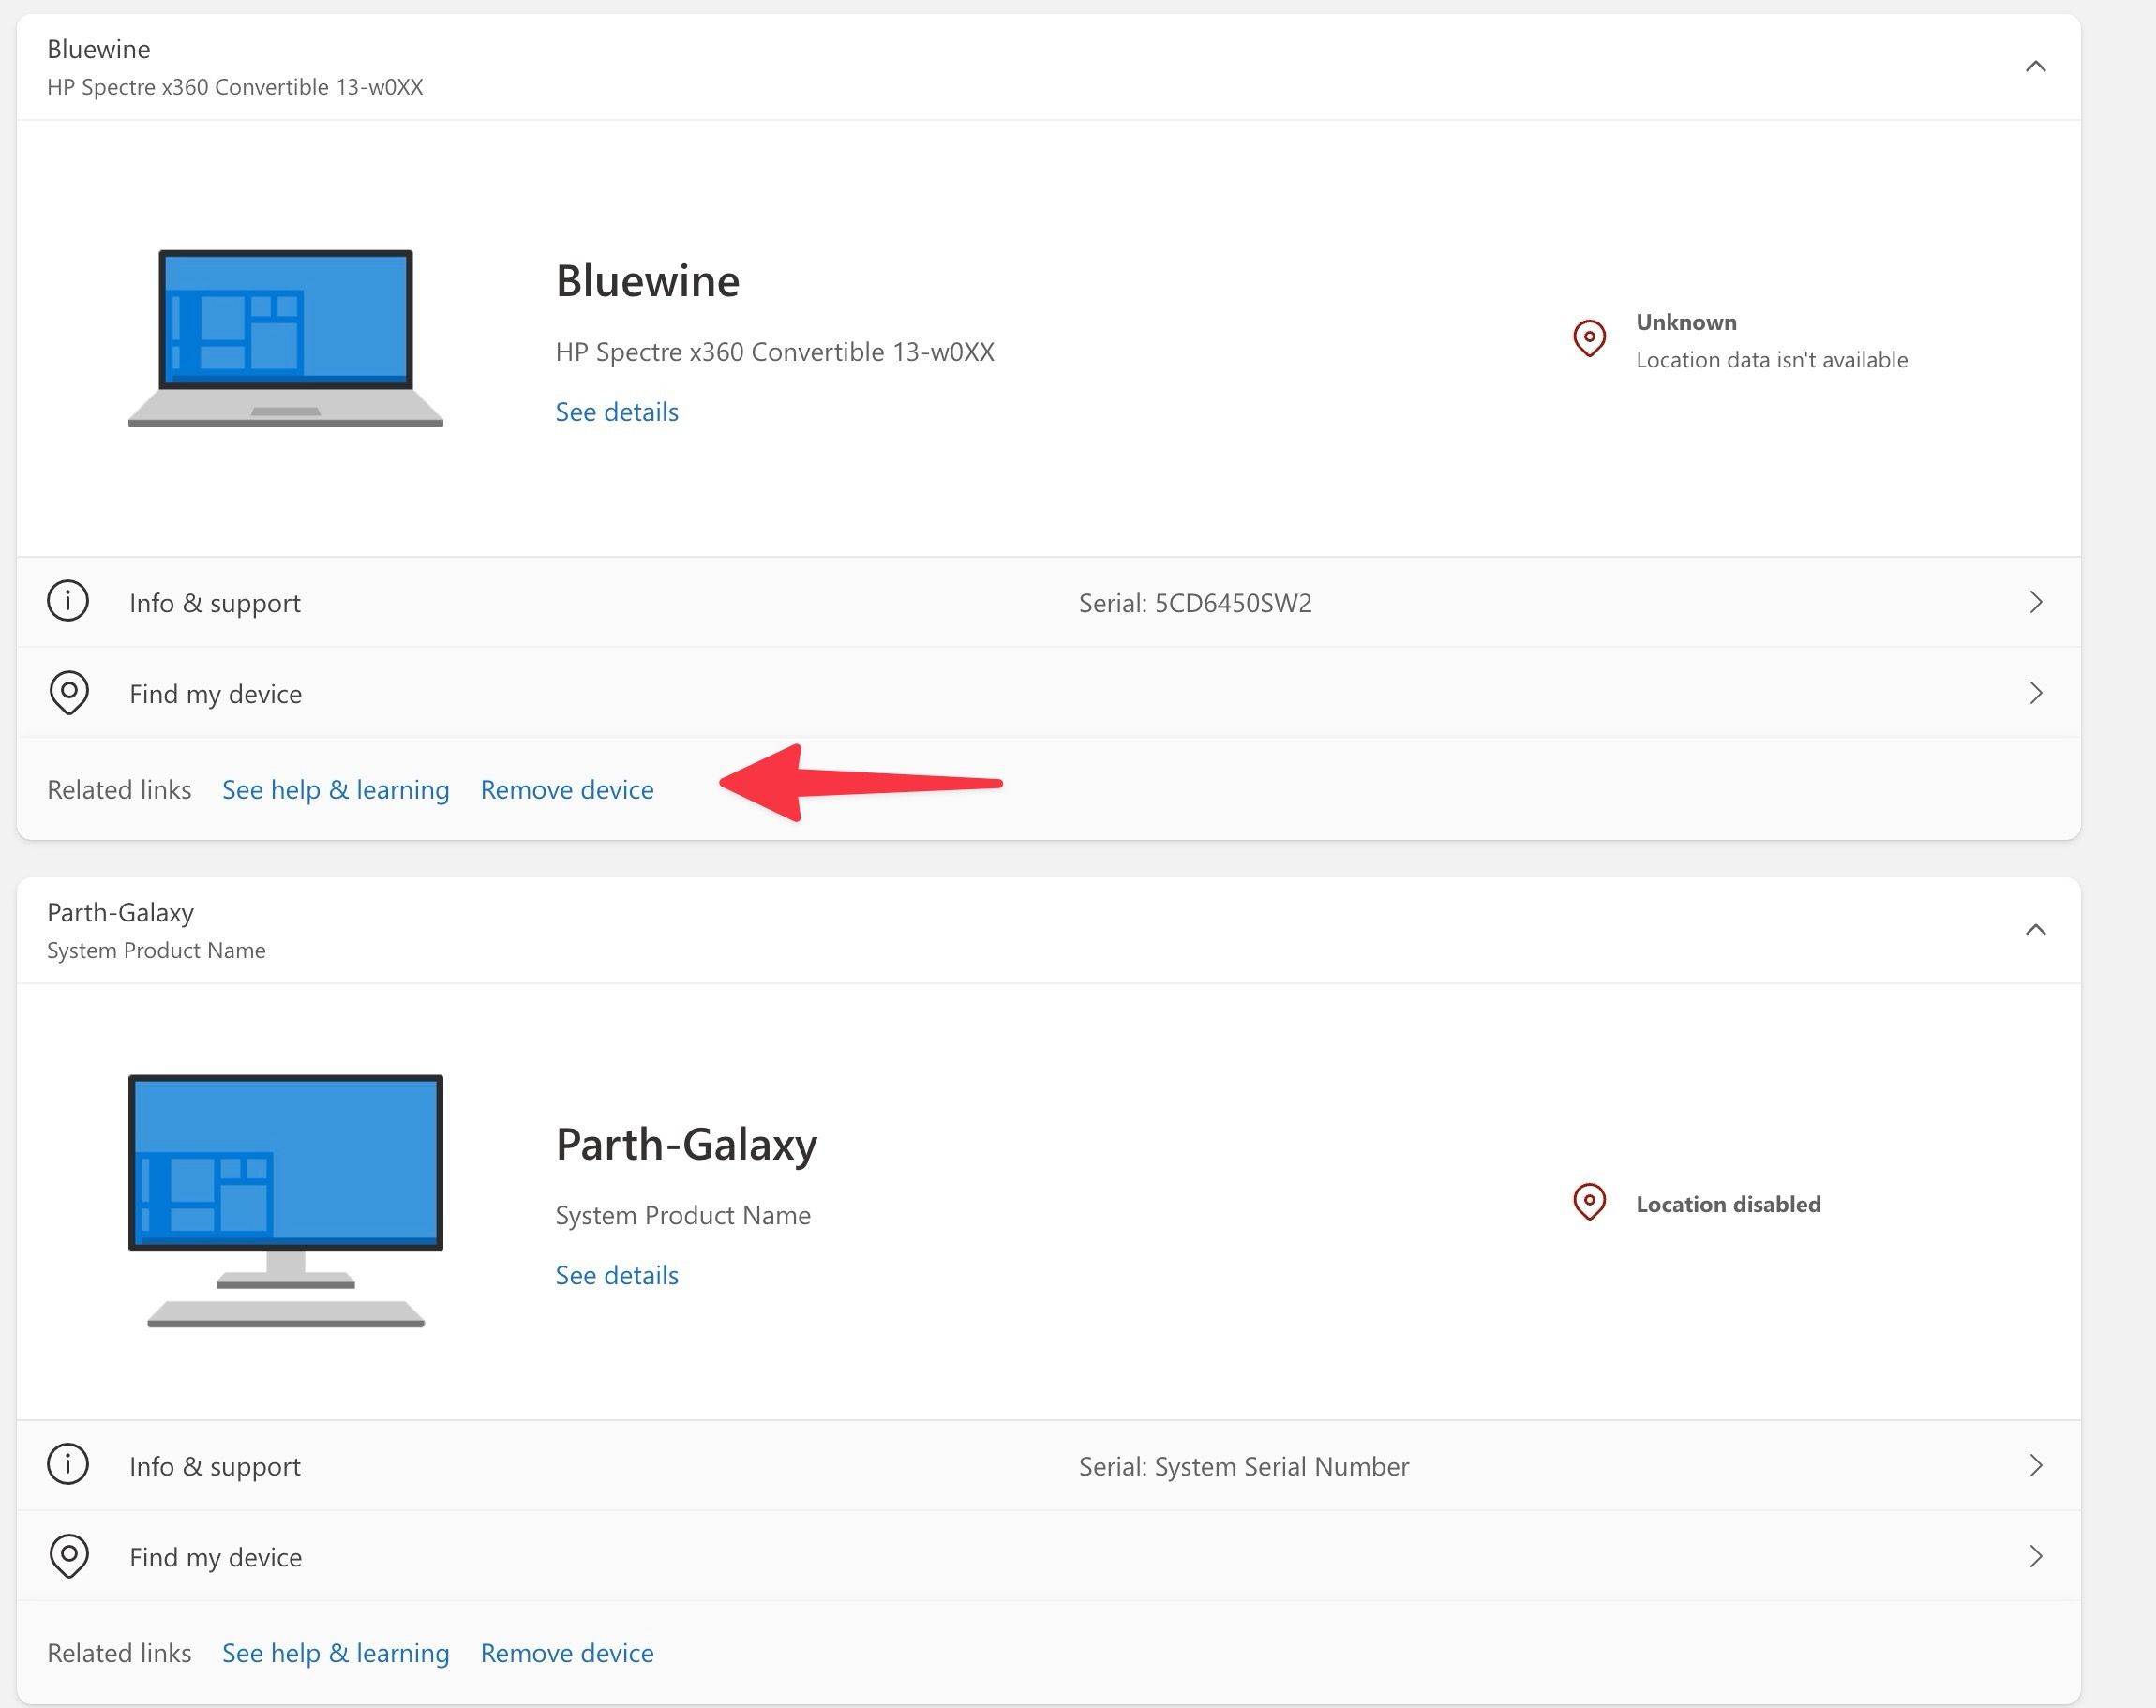
Task: Click HP Spectre x360 model text under Bluewine heading
Action: point(775,352)
